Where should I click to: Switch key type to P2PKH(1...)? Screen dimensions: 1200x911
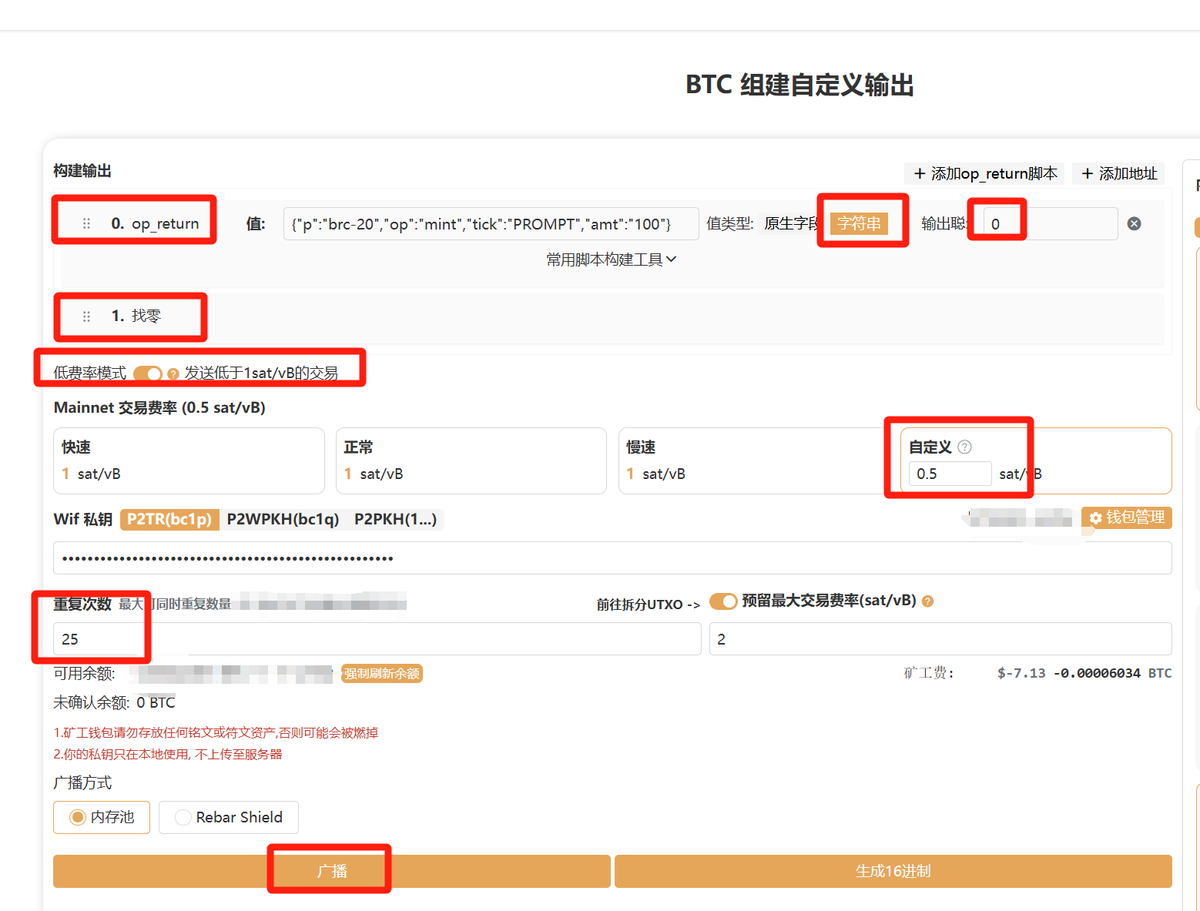[x=396, y=519]
